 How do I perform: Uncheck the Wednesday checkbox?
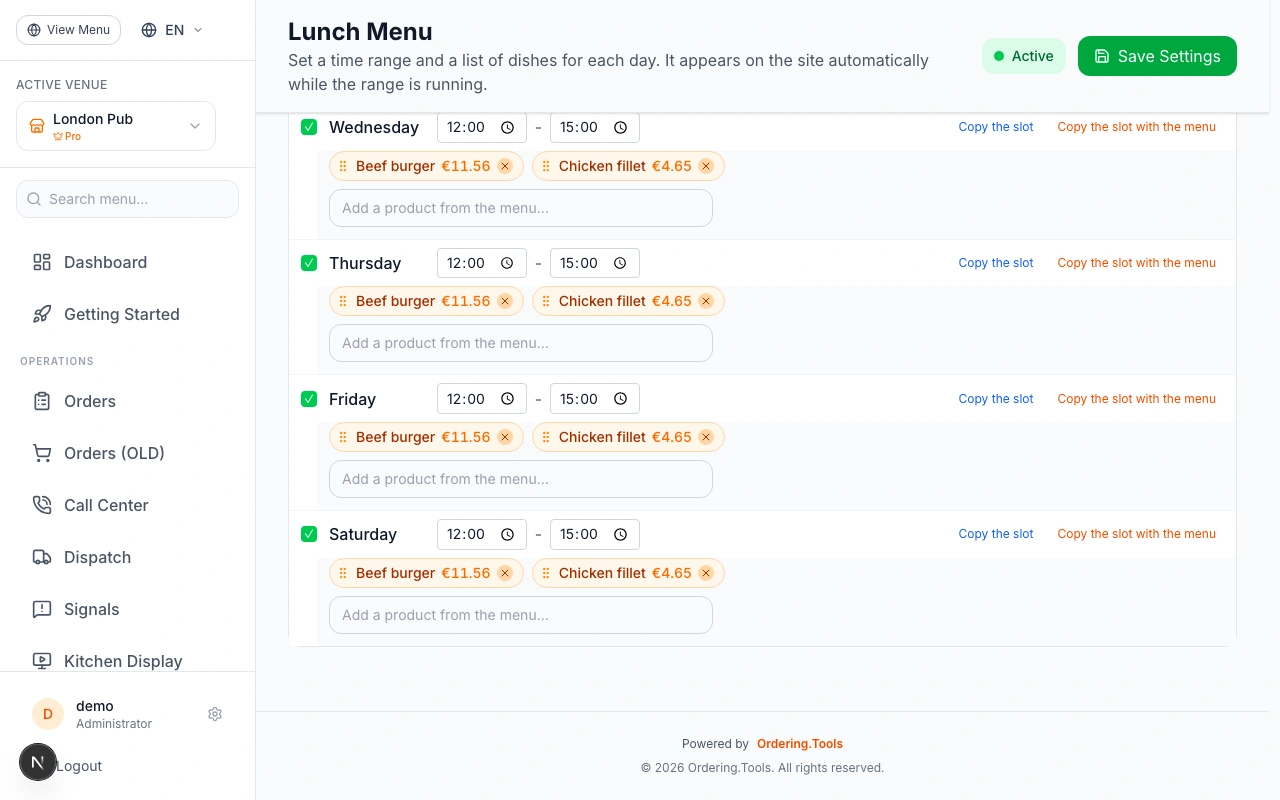point(309,127)
